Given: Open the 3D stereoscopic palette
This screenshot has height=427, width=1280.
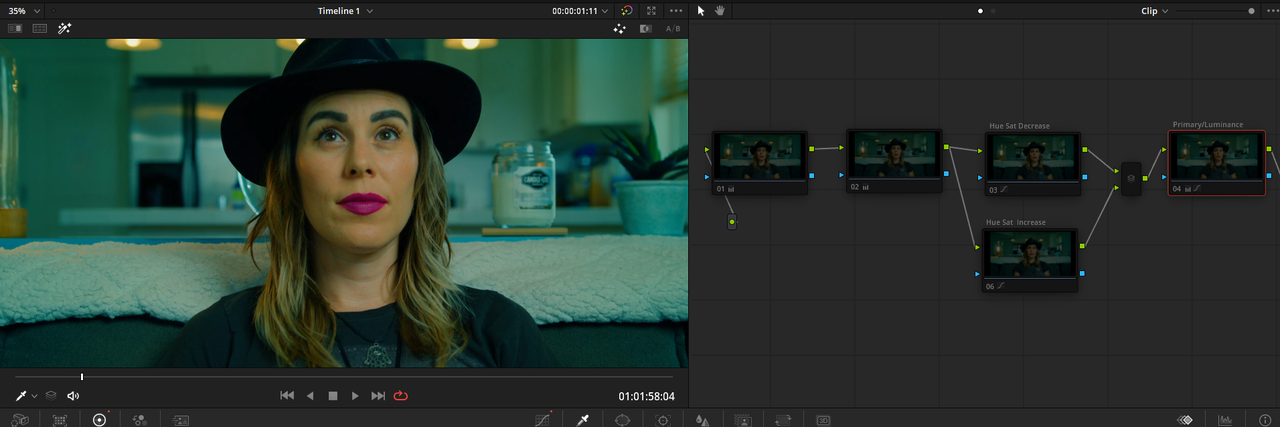Looking at the screenshot, I should 823,420.
